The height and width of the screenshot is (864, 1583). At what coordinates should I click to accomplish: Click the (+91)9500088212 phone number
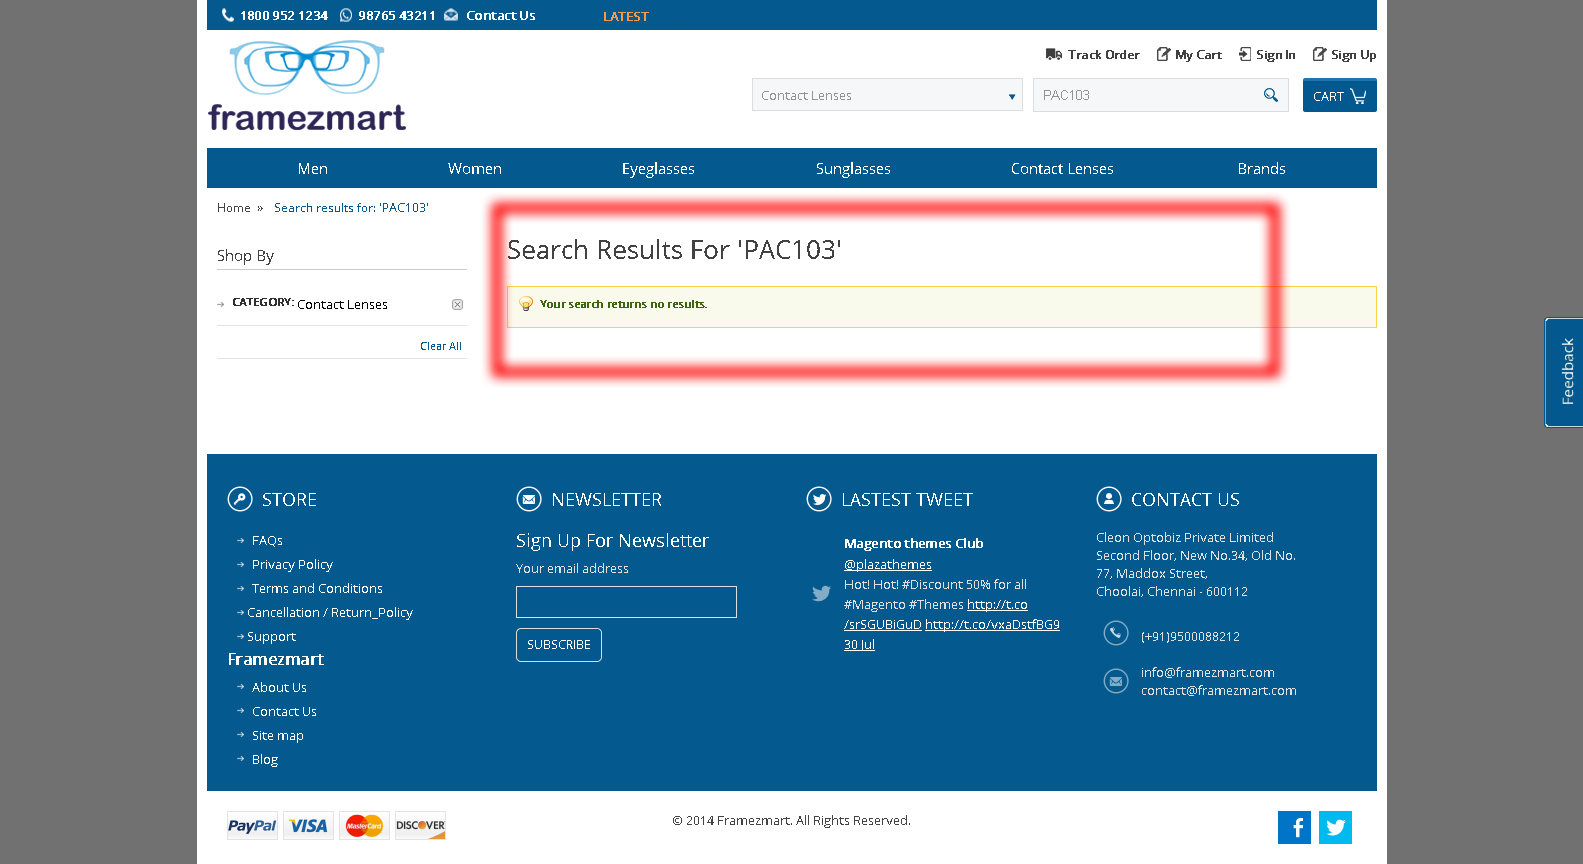click(x=1190, y=637)
